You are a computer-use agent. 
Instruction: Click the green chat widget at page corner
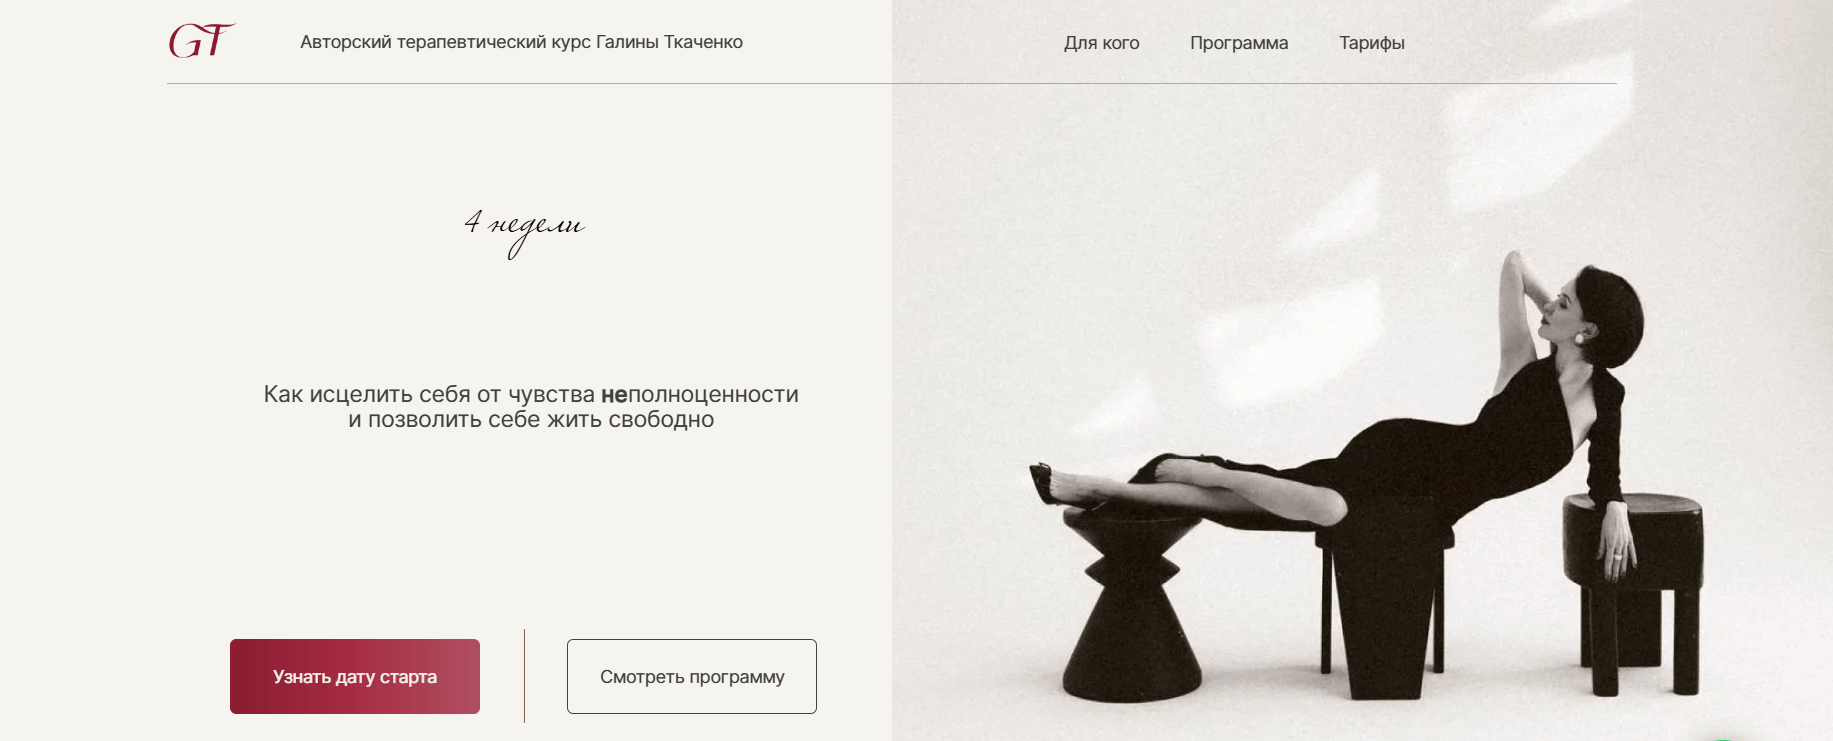[1723, 738]
